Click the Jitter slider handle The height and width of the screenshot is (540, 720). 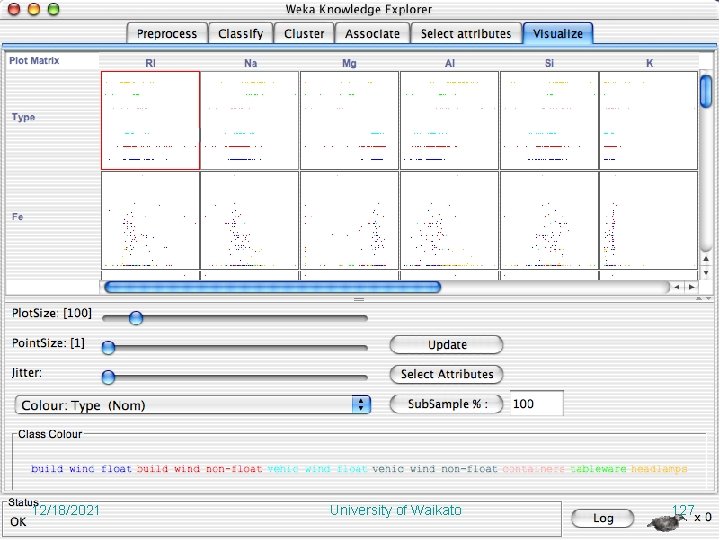click(x=108, y=377)
